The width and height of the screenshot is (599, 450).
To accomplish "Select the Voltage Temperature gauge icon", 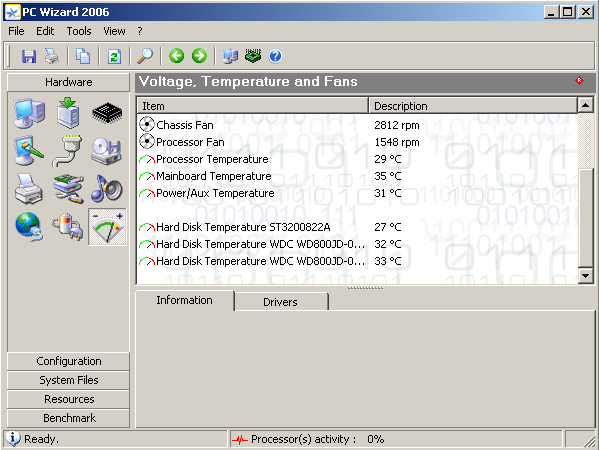I will tap(107, 227).
